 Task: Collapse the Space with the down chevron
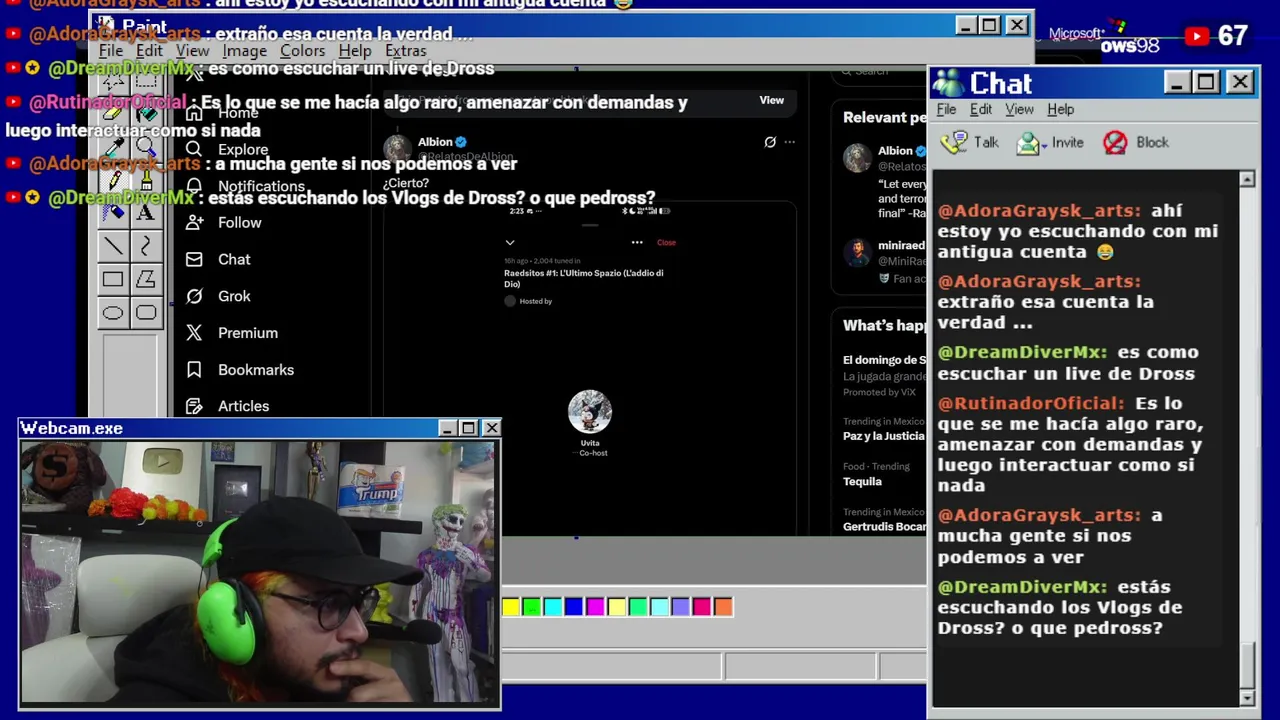tap(510, 242)
